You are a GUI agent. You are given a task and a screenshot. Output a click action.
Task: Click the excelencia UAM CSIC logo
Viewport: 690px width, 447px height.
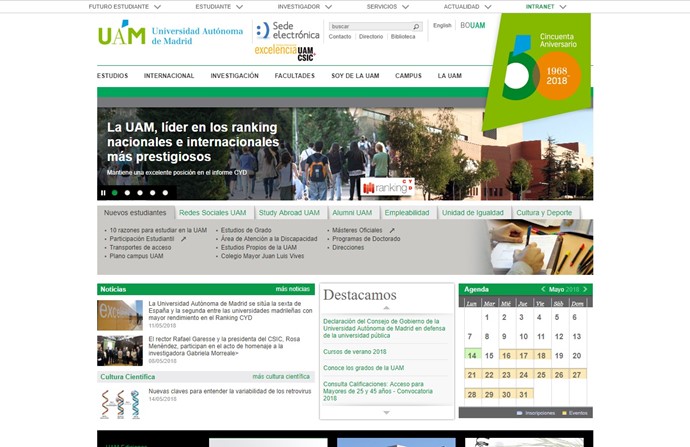[285, 53]
